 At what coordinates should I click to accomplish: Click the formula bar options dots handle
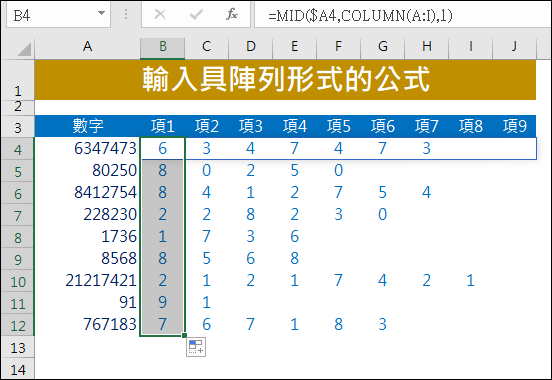[126, 14]
